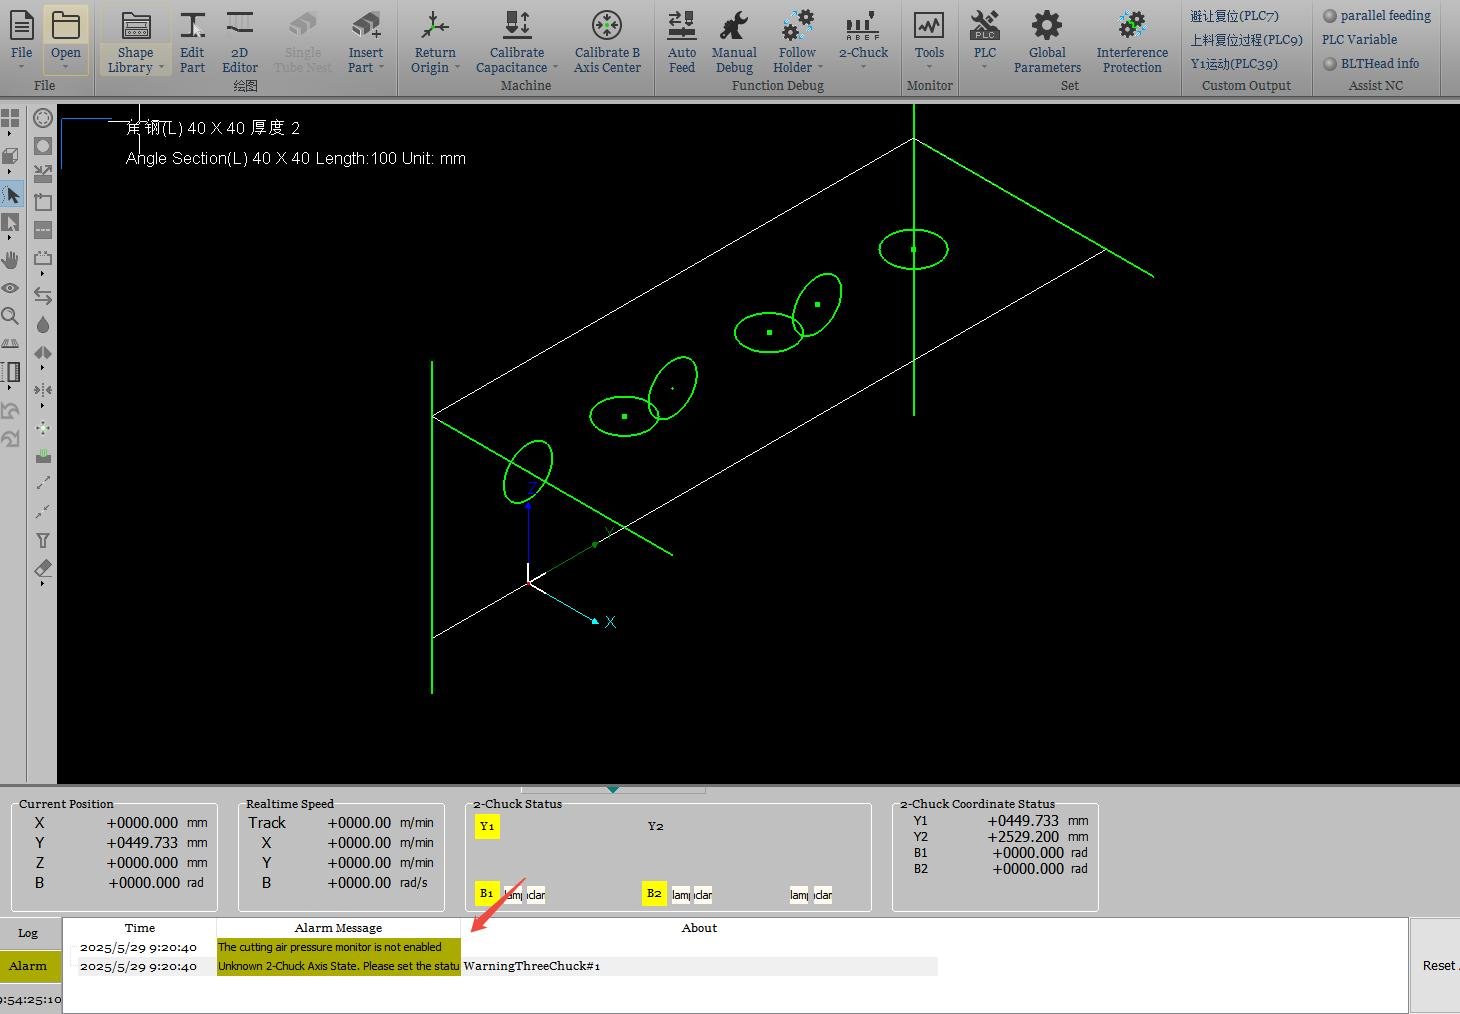Click the 3D cube view icon

tap(10, 156)
